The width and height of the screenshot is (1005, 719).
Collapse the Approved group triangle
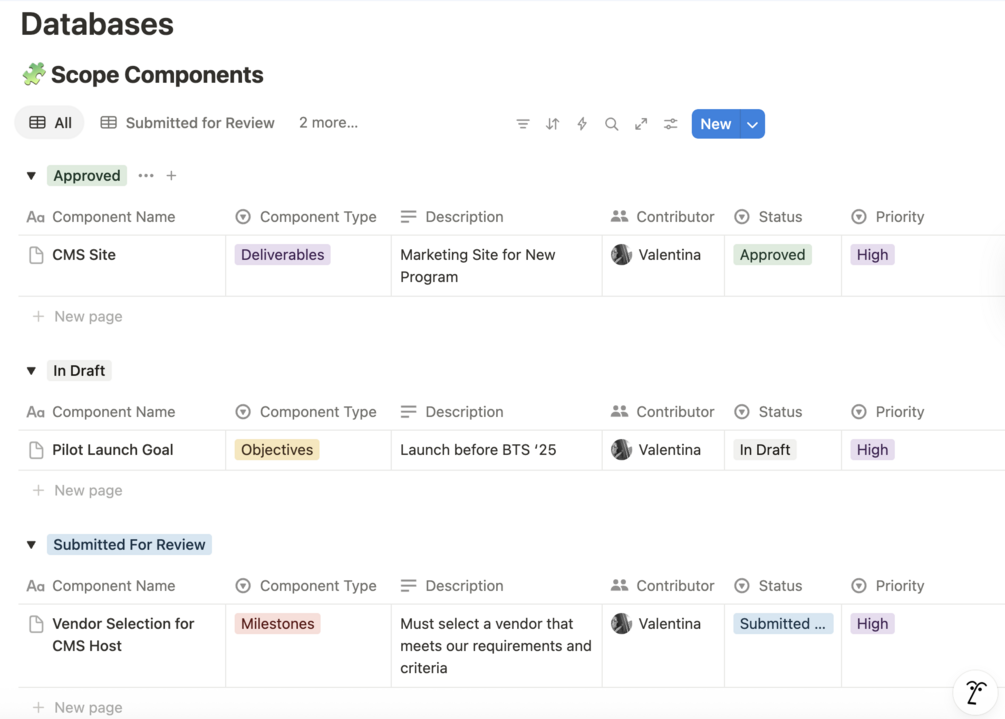point(31,176)
